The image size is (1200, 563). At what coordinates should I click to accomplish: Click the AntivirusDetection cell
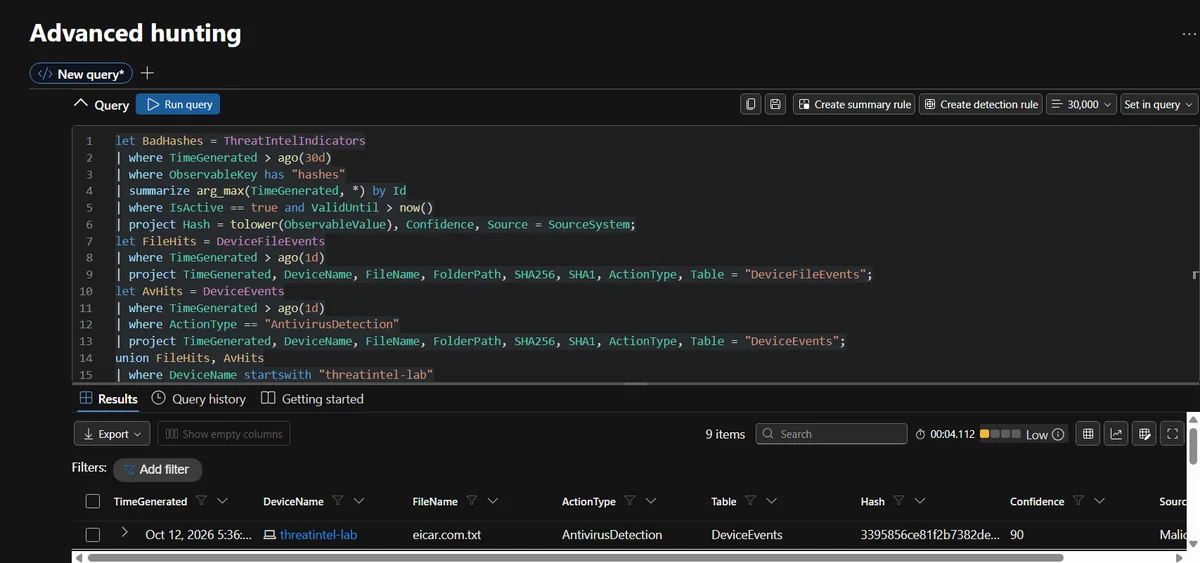(612, 535)
